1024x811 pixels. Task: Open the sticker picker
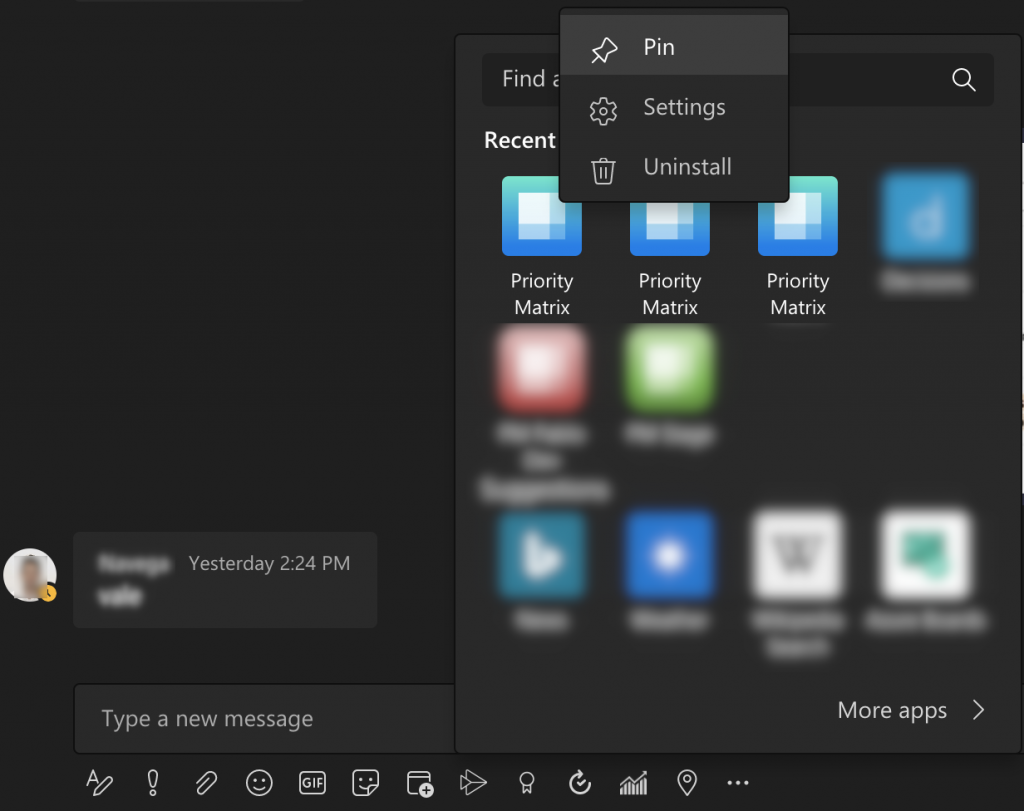pyautogui.click(x=365, y=783)
